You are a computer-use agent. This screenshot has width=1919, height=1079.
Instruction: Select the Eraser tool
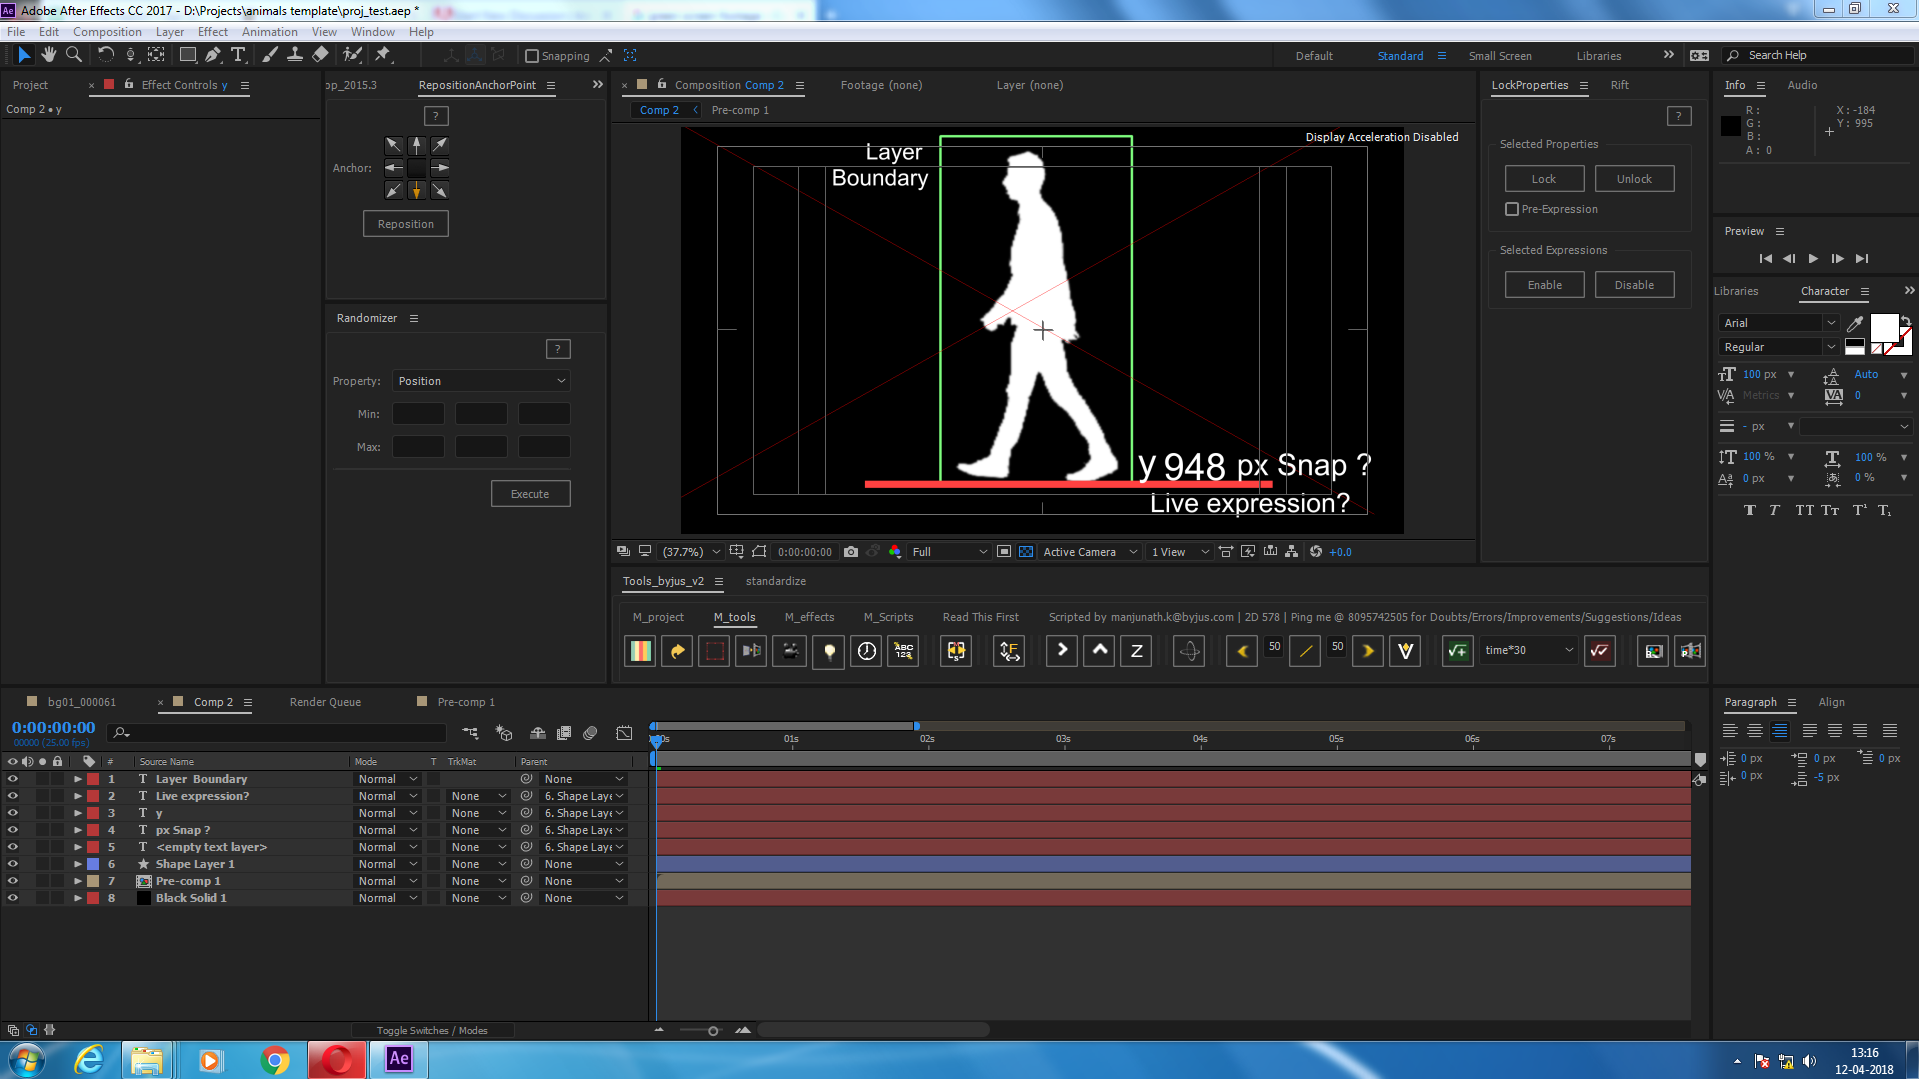[x=320, y=55]
